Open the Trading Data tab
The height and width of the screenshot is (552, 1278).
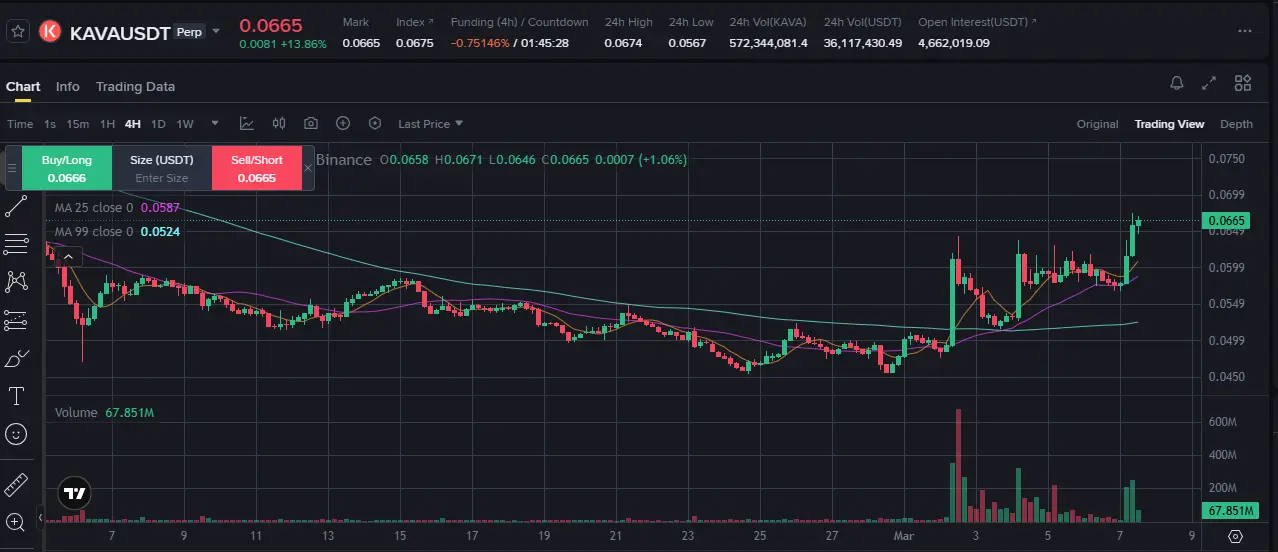(x=135, y=86)
